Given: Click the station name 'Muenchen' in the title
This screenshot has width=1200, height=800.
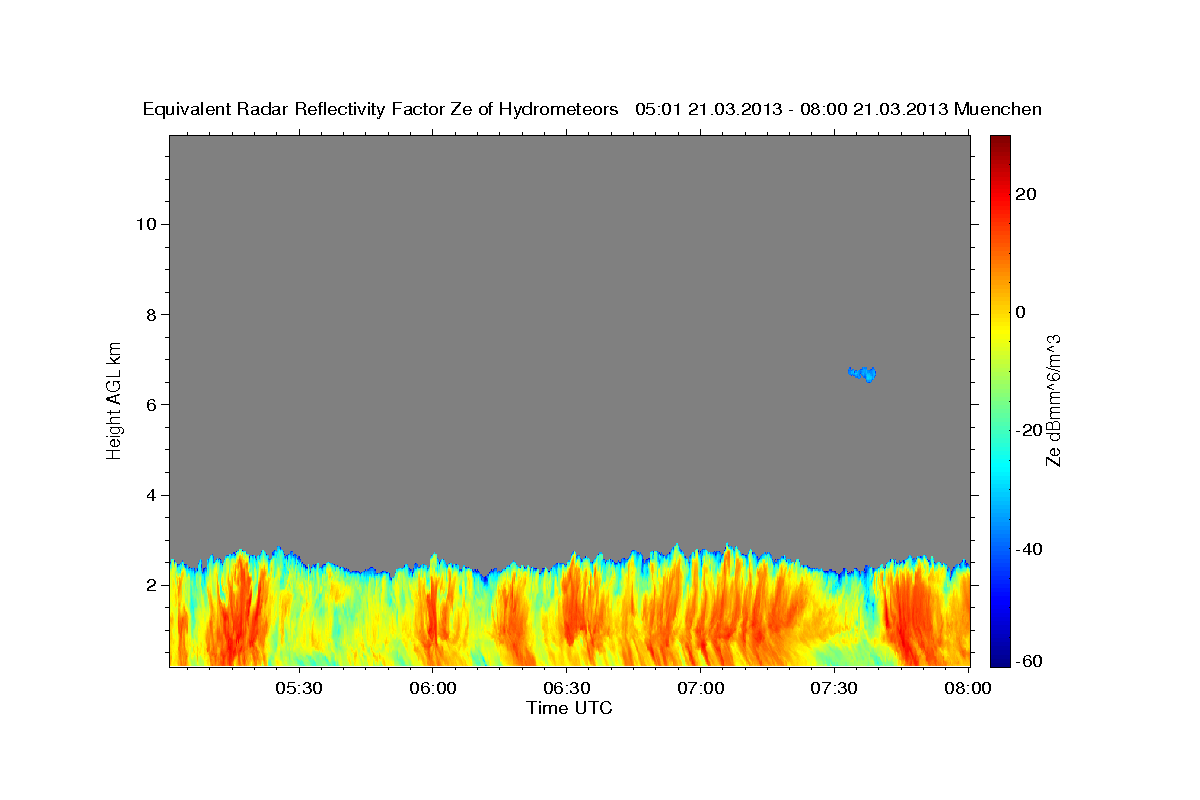Looking at the screenshot, I should point(998,110).
